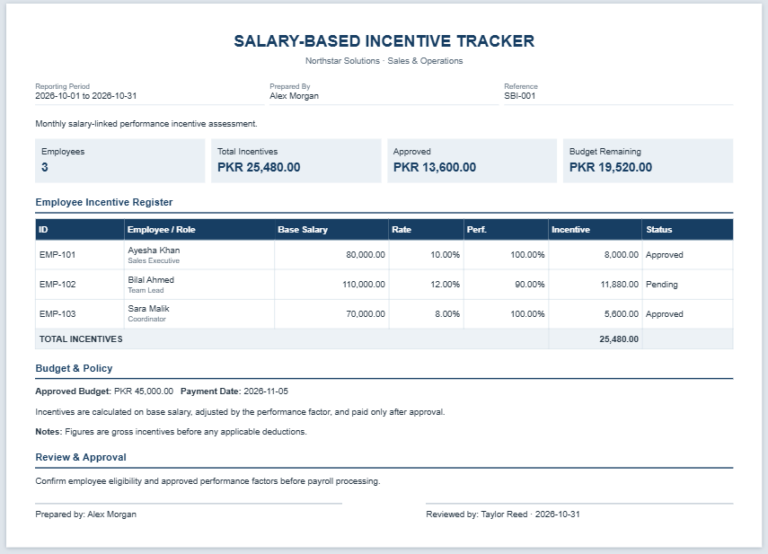The width and height of the screenshot is (768, 554).
Task: Select the EMP-101 cell
Action: click(79, 255)
